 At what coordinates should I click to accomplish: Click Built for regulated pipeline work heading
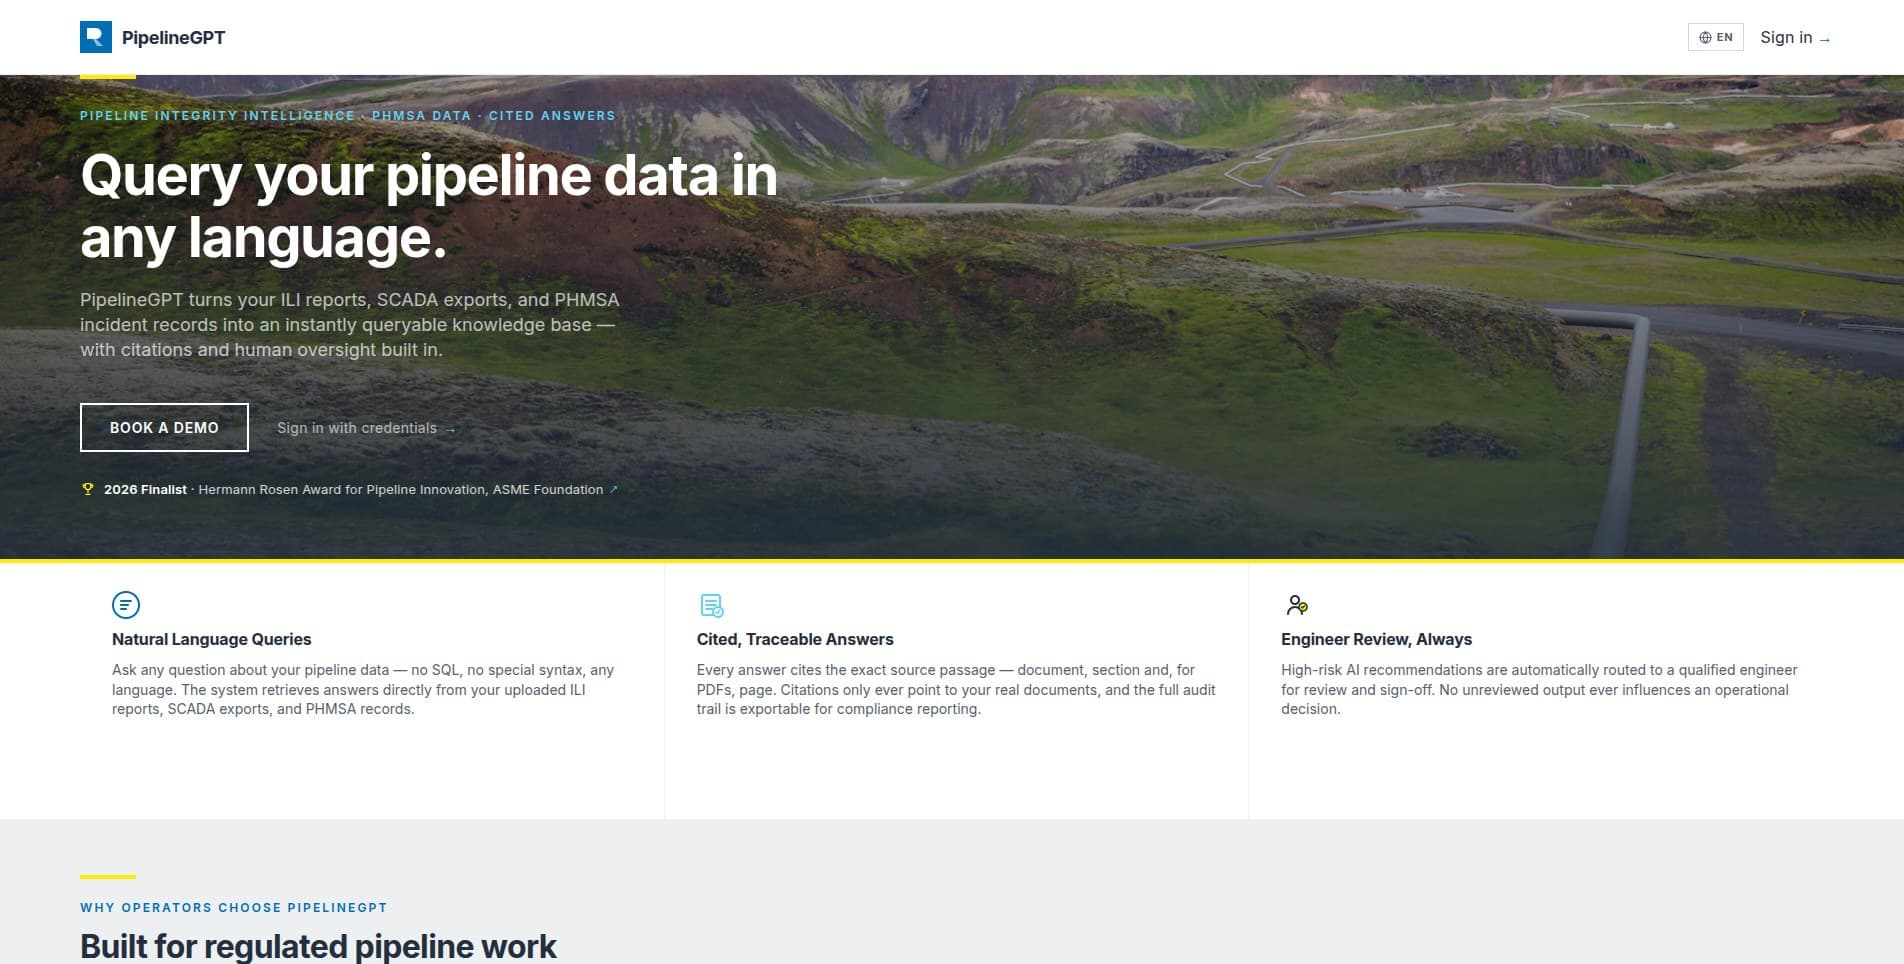click(x=318, y=946)
